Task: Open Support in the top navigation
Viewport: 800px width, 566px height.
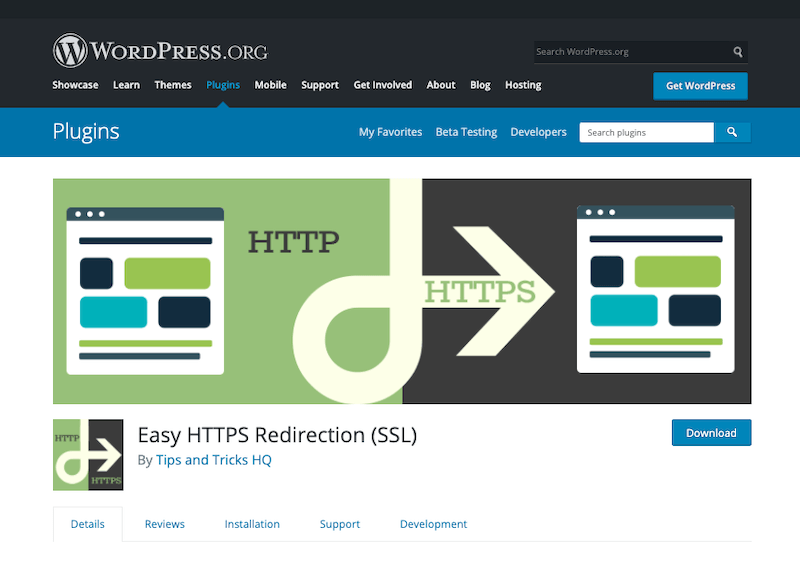Action: click(x=320, y=85)
